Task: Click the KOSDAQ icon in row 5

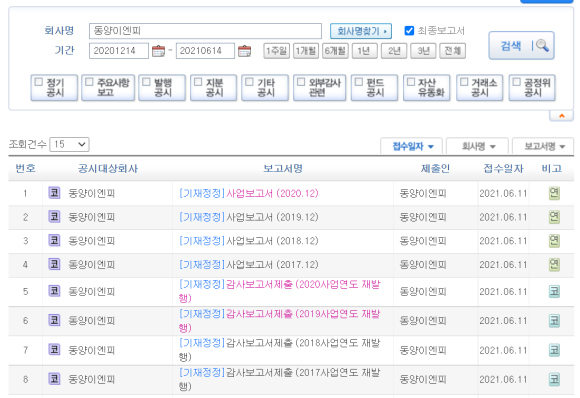Action: coord(54,291)
